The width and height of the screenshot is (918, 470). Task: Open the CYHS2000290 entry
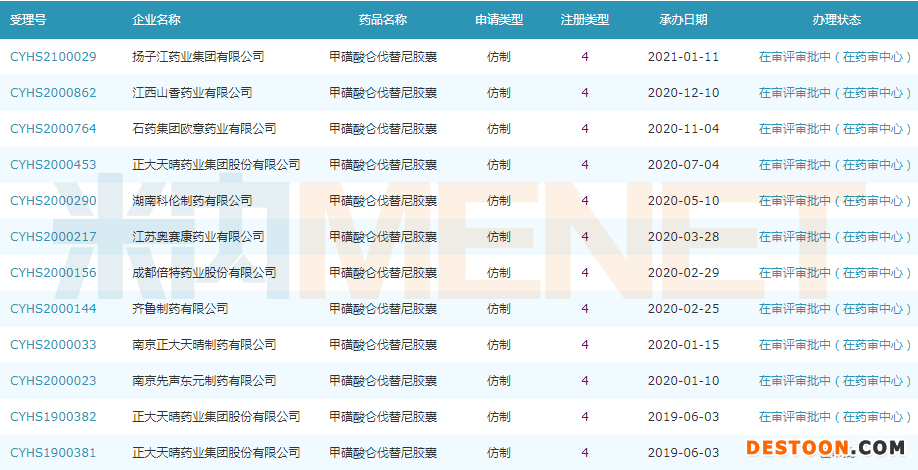[53, 201]
